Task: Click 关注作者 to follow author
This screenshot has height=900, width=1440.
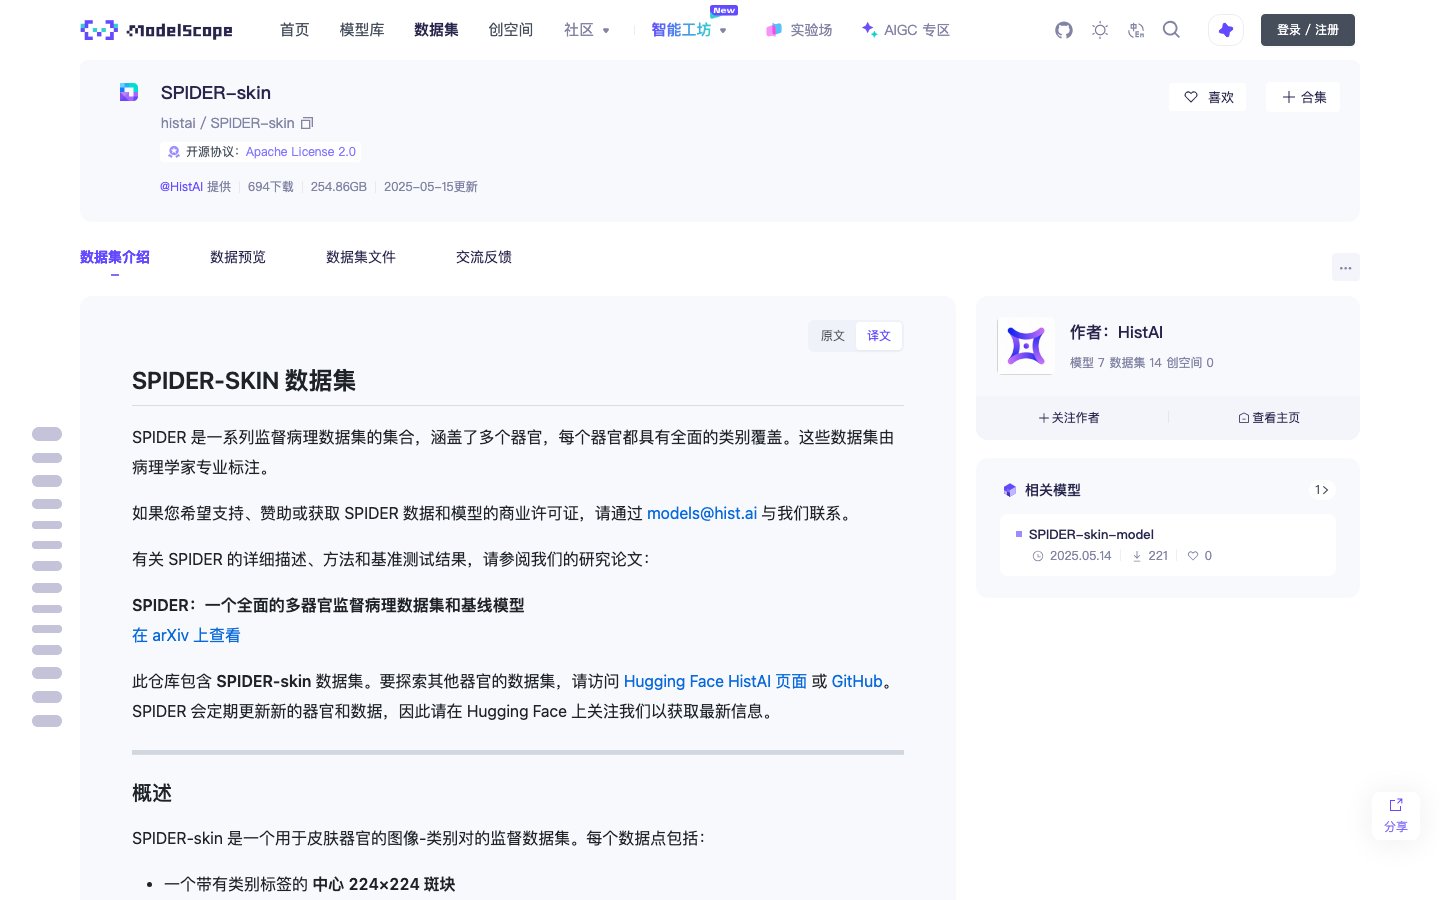Action: 1069,418
